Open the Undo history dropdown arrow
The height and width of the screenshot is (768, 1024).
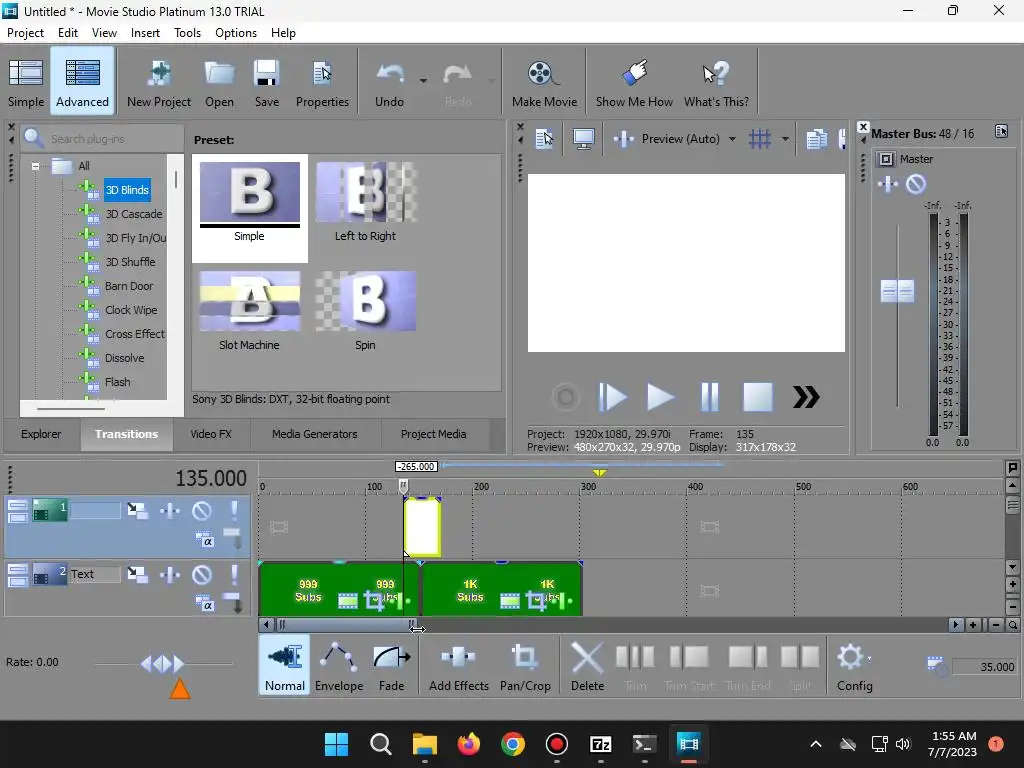(423, 81)
